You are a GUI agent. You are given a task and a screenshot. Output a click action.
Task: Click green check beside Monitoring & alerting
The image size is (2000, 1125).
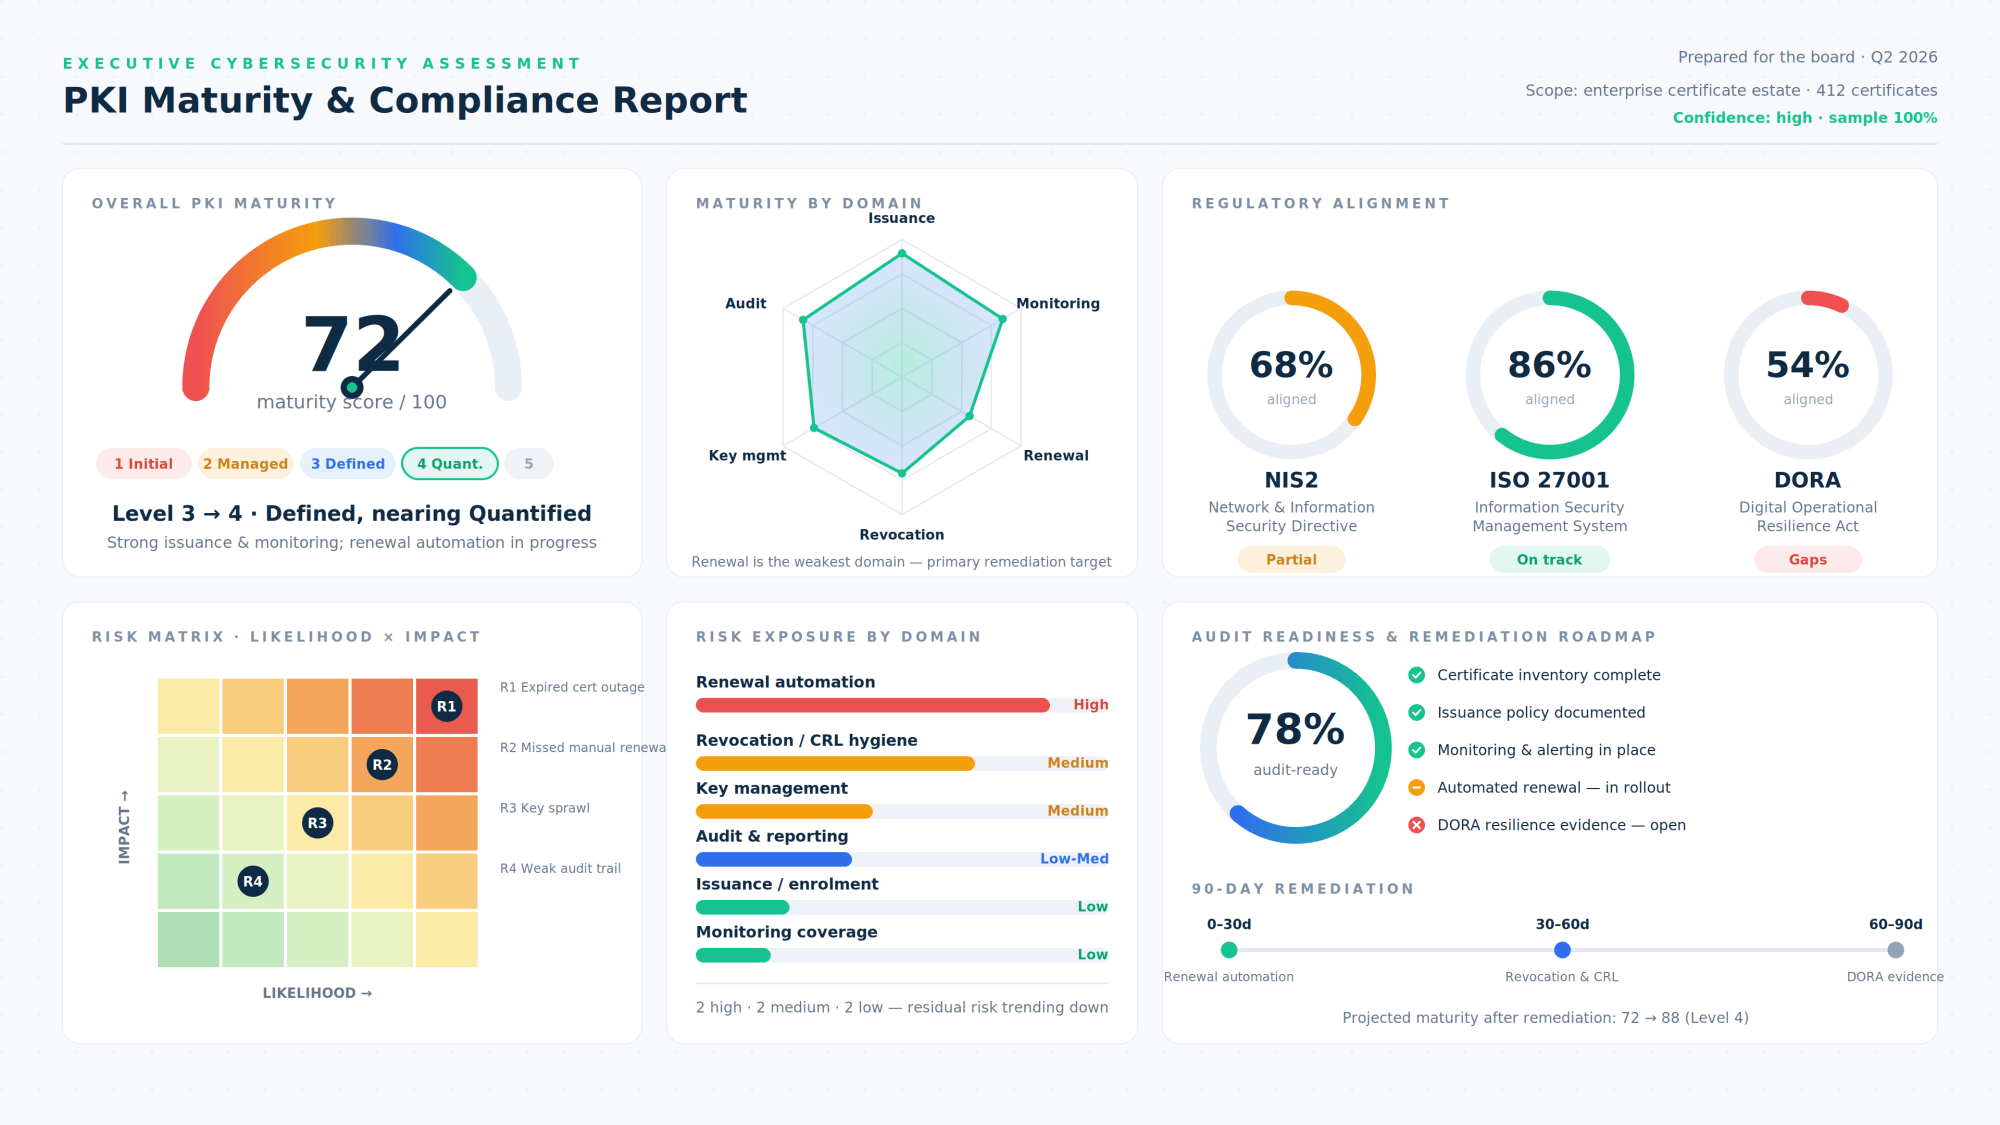[1416, 750]
